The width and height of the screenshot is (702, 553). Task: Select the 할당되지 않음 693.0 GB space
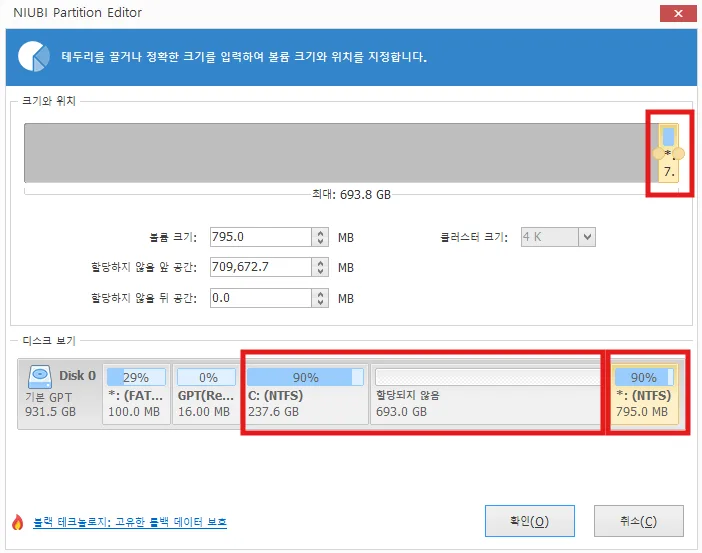[487, 394]
